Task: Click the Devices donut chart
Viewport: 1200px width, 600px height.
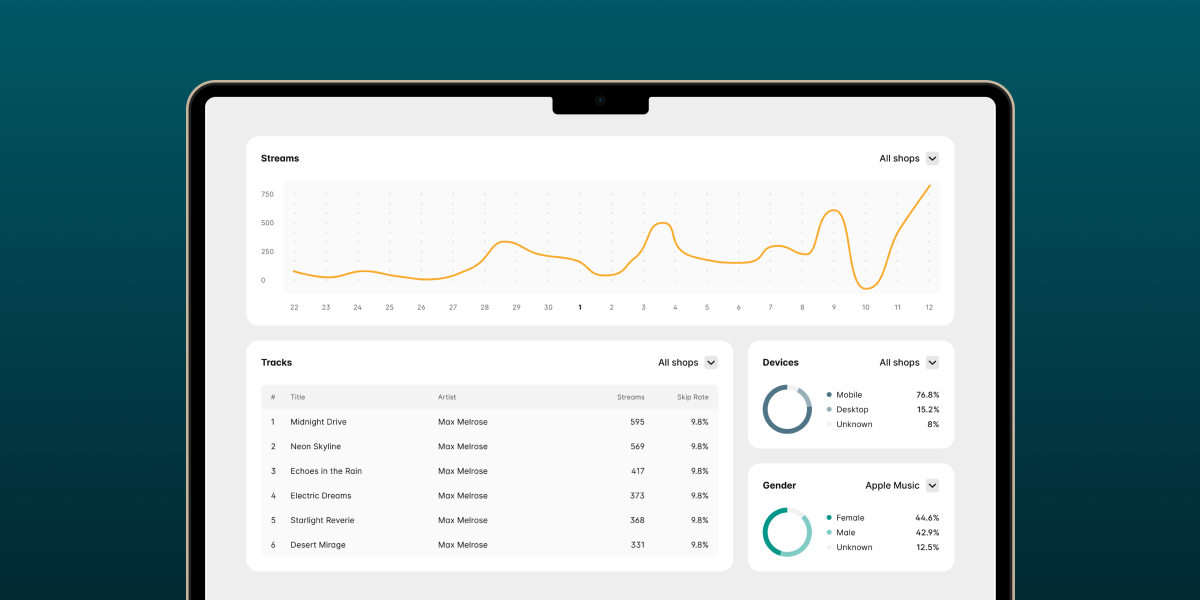Action: tap(787, 409)
